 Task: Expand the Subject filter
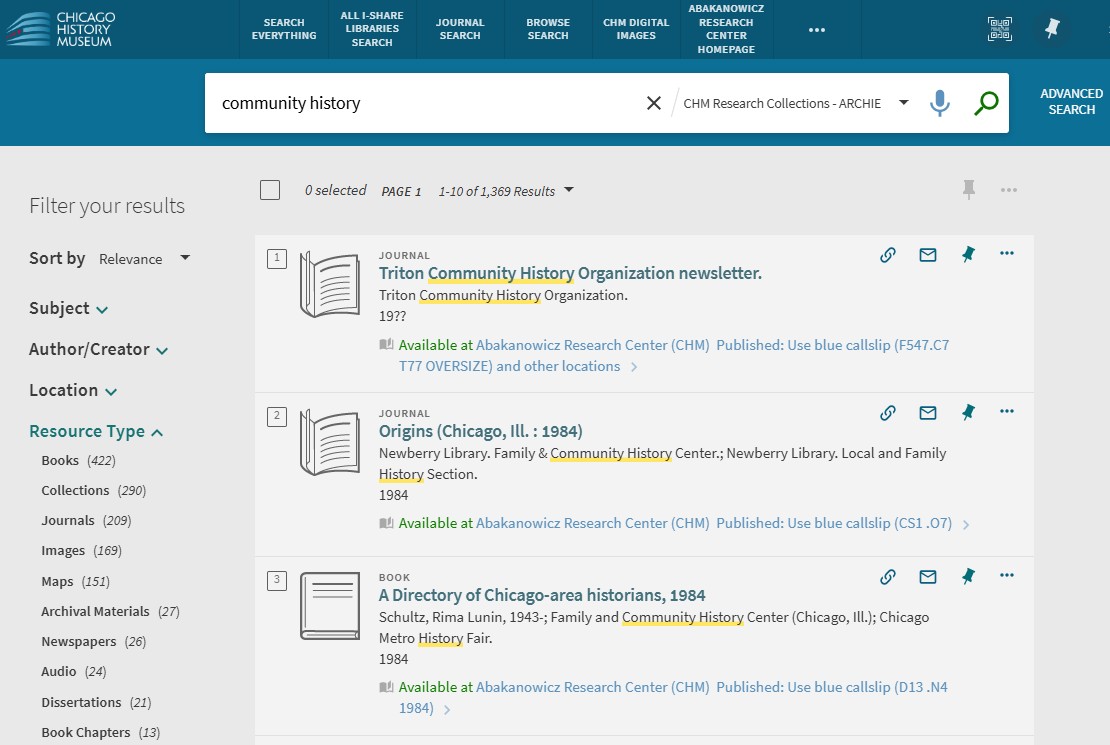[x=69, y=309]
